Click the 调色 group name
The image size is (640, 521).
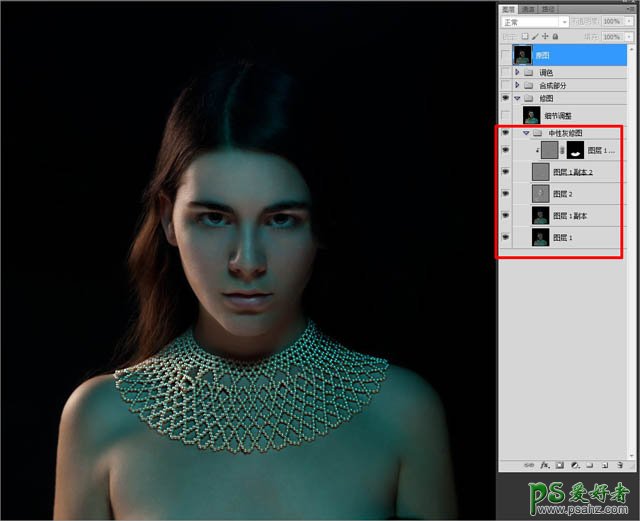546,73
